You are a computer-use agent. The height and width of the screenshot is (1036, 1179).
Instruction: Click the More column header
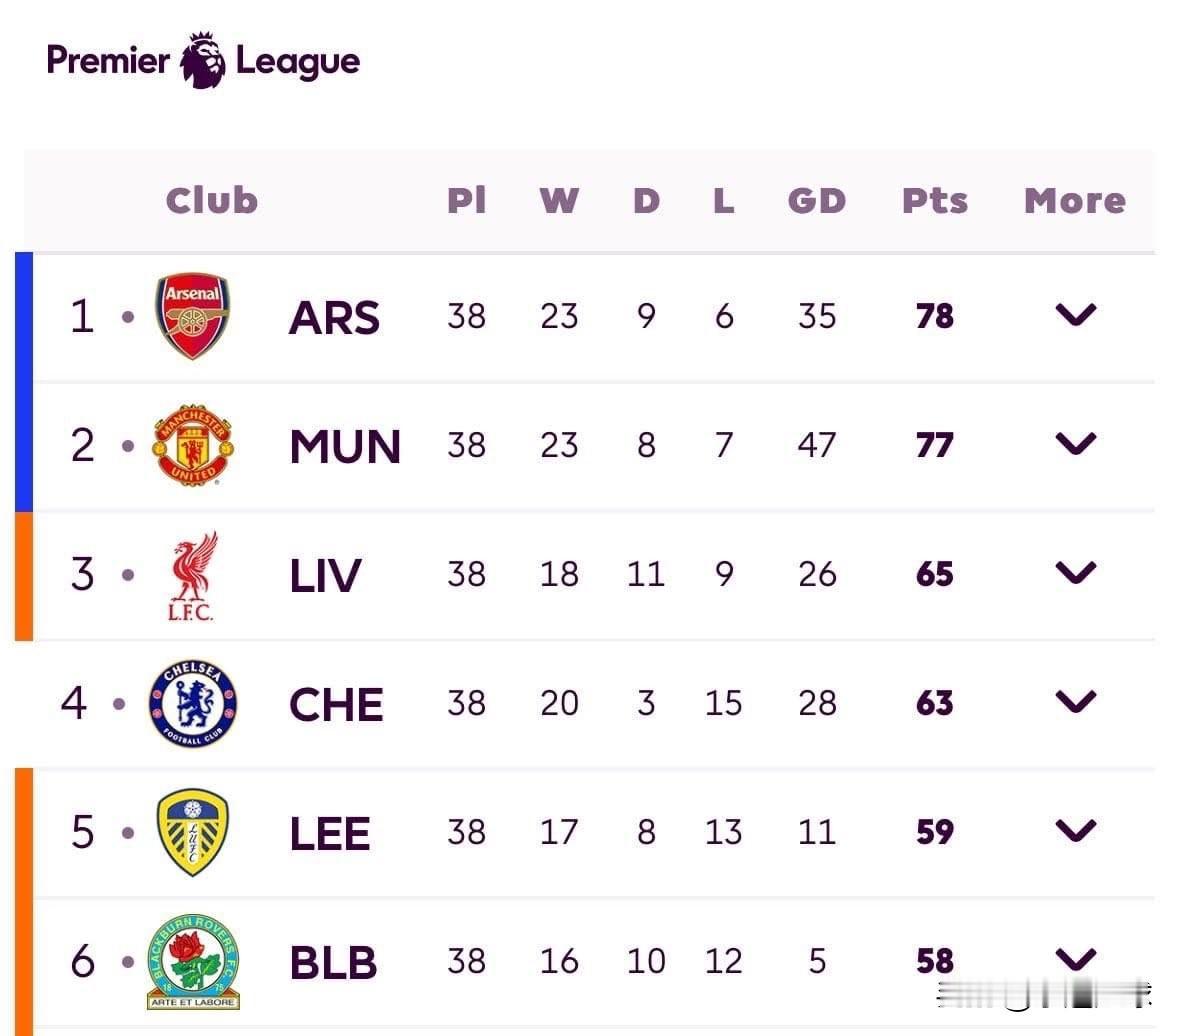pos(1074,201)
